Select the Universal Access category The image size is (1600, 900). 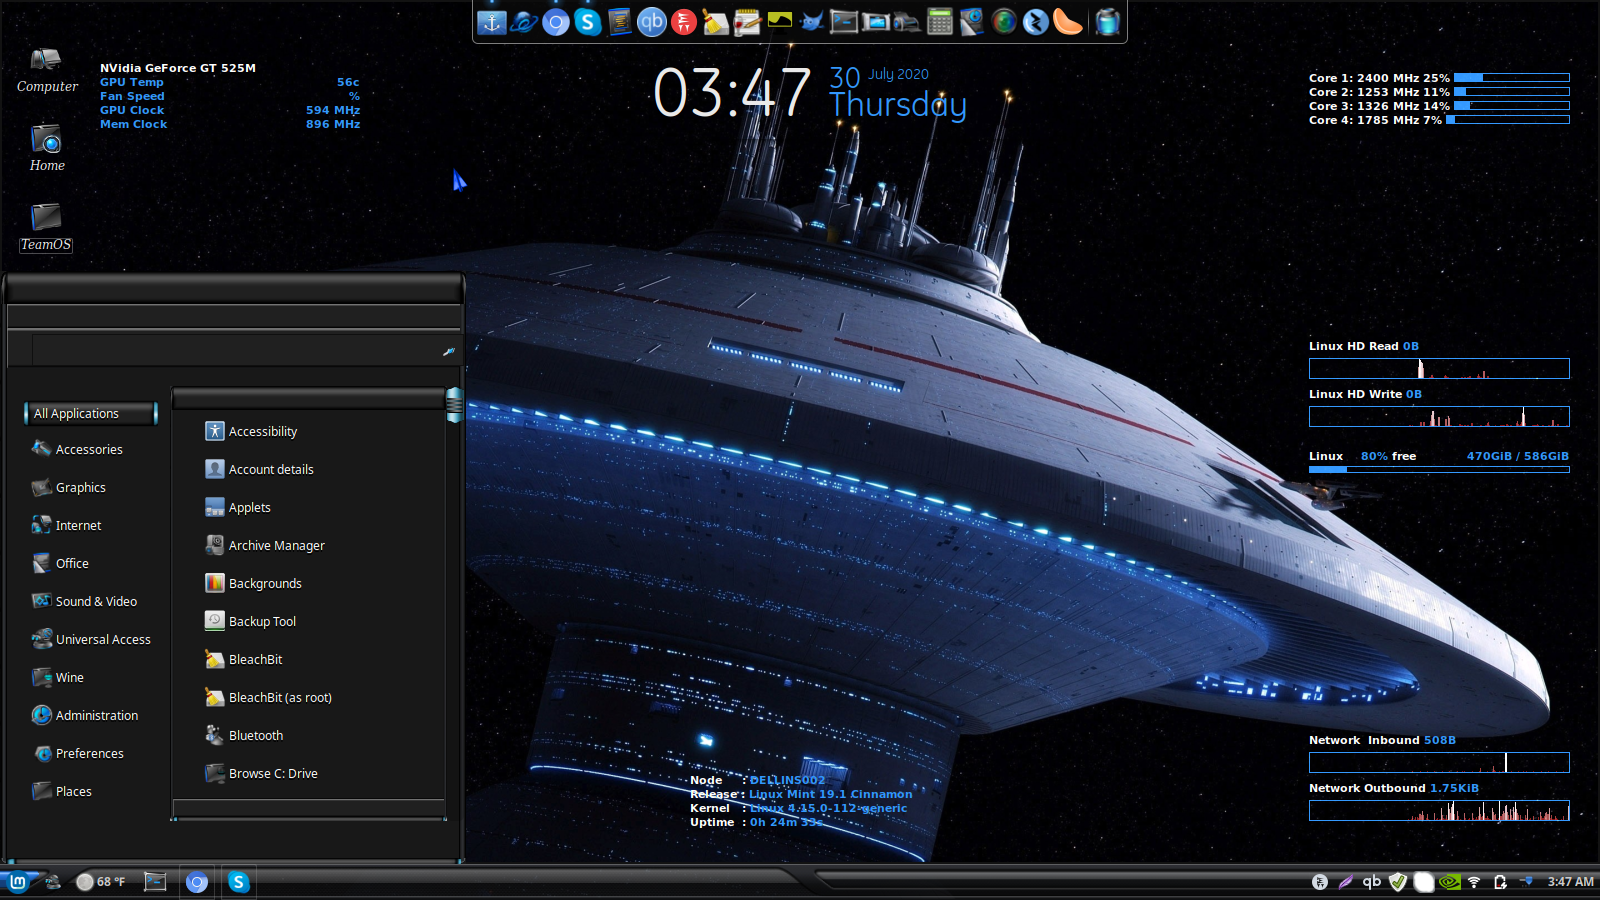[x=91, y=639]
